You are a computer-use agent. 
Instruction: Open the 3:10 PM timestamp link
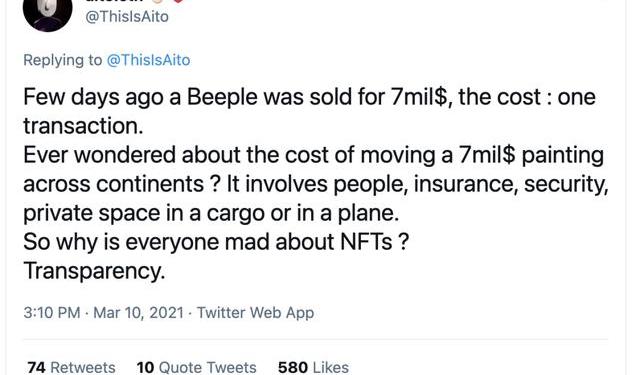tap(52, 313)
